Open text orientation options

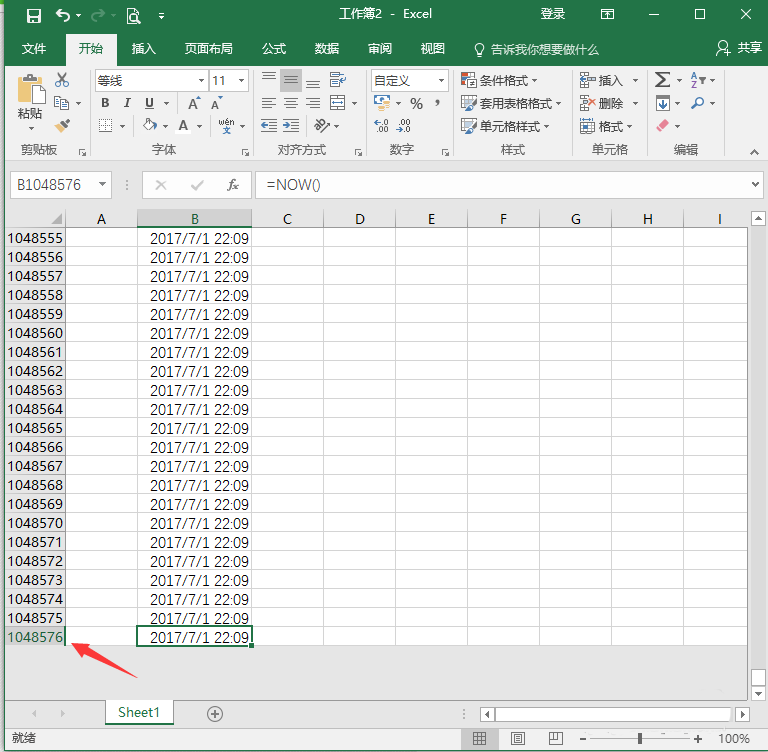pyautogui.click(x=322, y=125)
